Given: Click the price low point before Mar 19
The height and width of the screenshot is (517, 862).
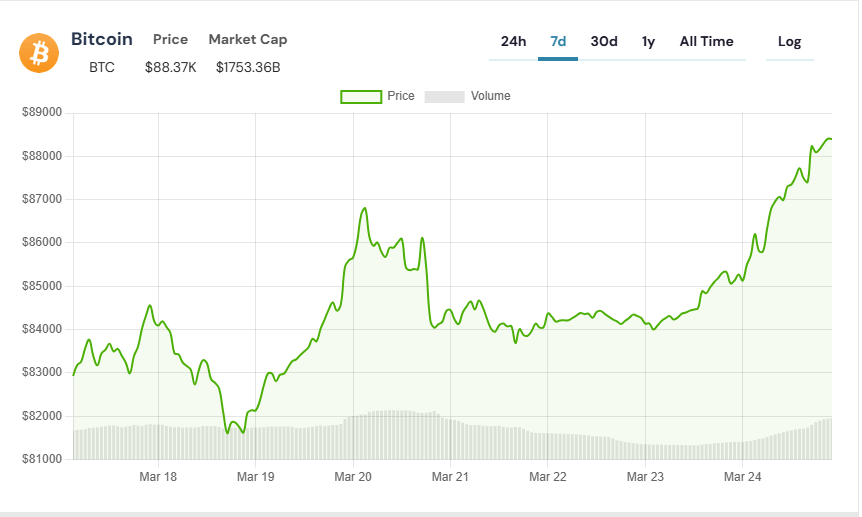Looking at the screenshot, I should tap(227, 433).
